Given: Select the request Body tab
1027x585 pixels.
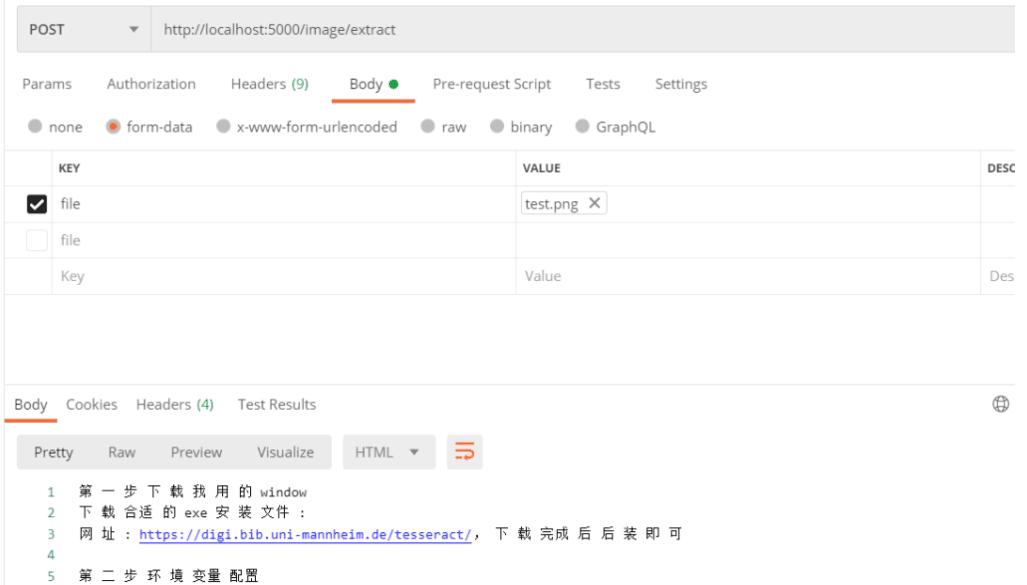Looking at the screenshot, I should [373, 84].
